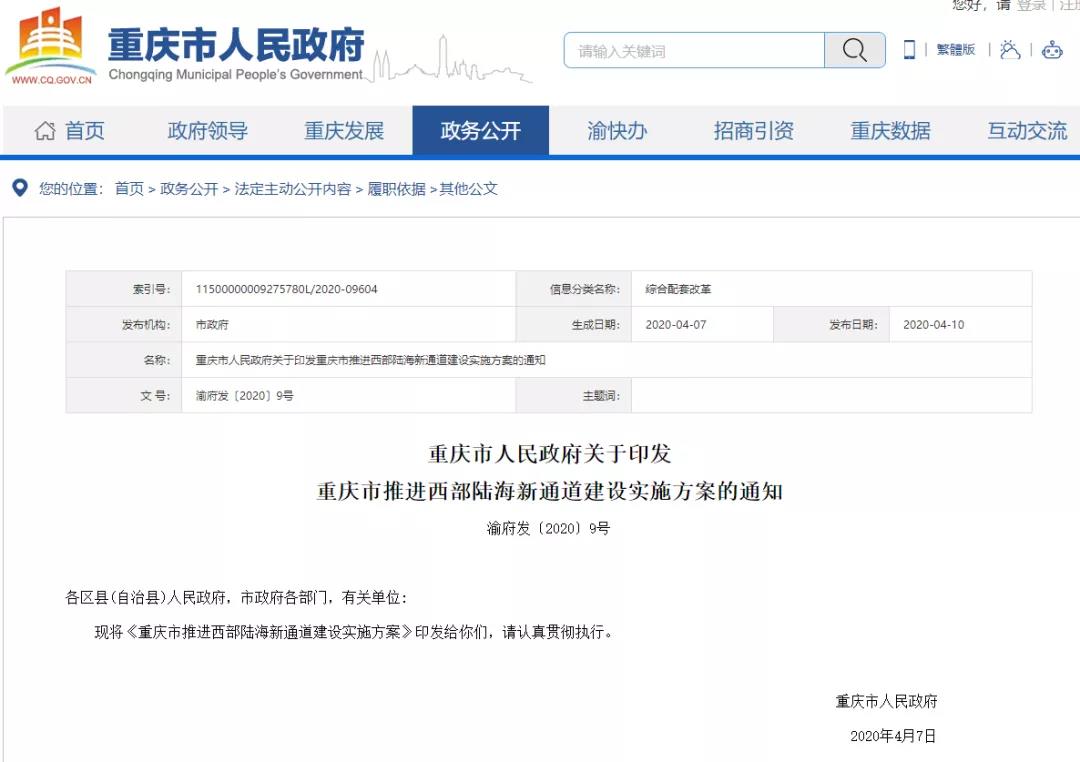The width and height of the screenshot is (1080, 762).
Task: Go to 履职依据 in breadcrumb
Action: click(x=396, y=189)
